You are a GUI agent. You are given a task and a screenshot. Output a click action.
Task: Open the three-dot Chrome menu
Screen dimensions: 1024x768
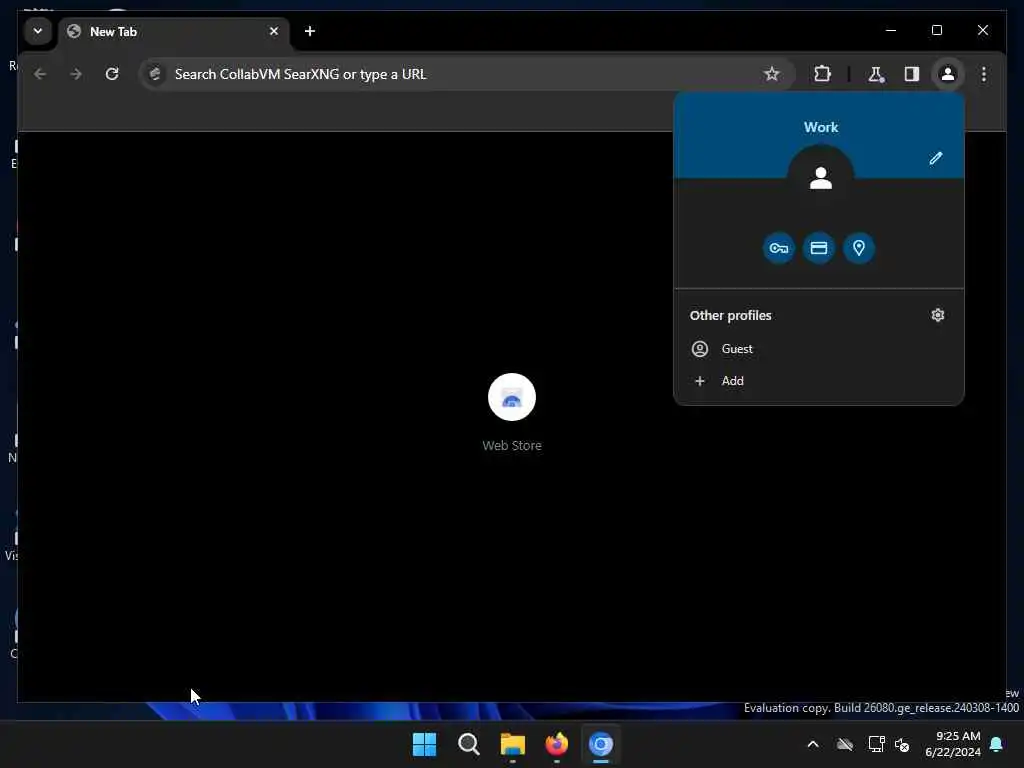tap(984, 74)
